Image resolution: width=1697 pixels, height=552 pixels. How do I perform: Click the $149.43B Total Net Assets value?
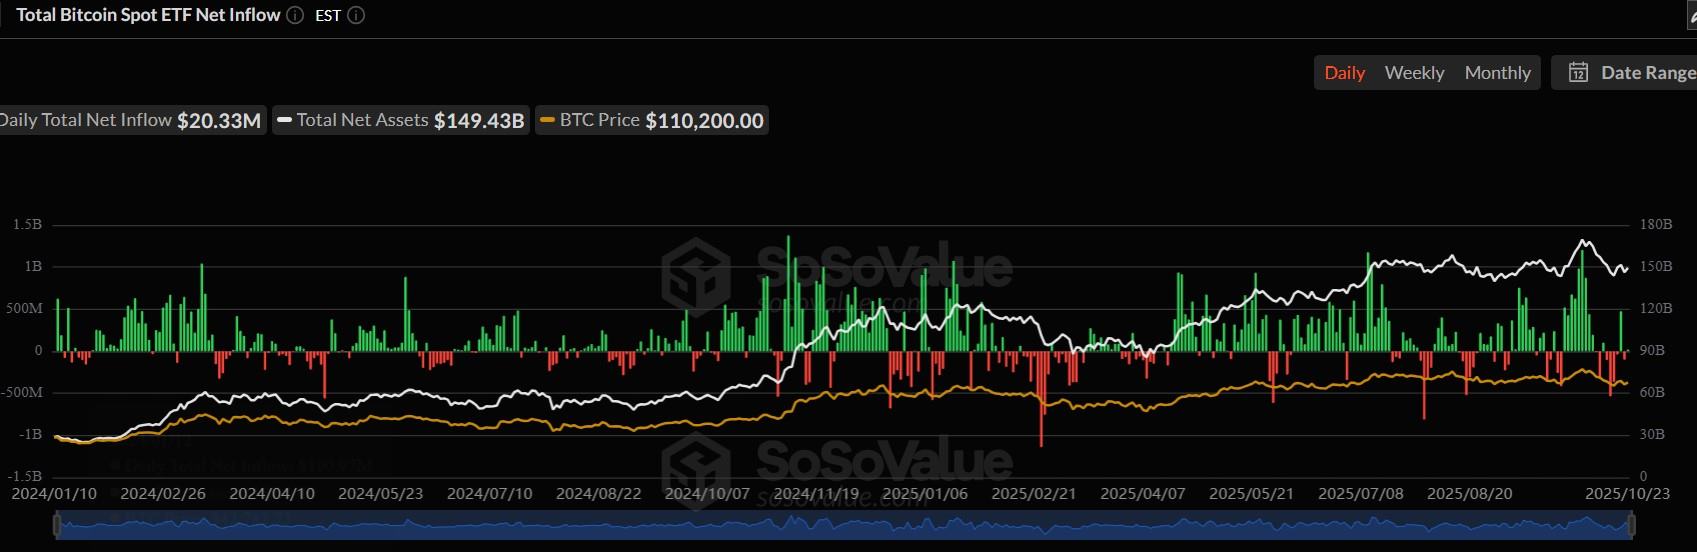[x=479, y=121]
